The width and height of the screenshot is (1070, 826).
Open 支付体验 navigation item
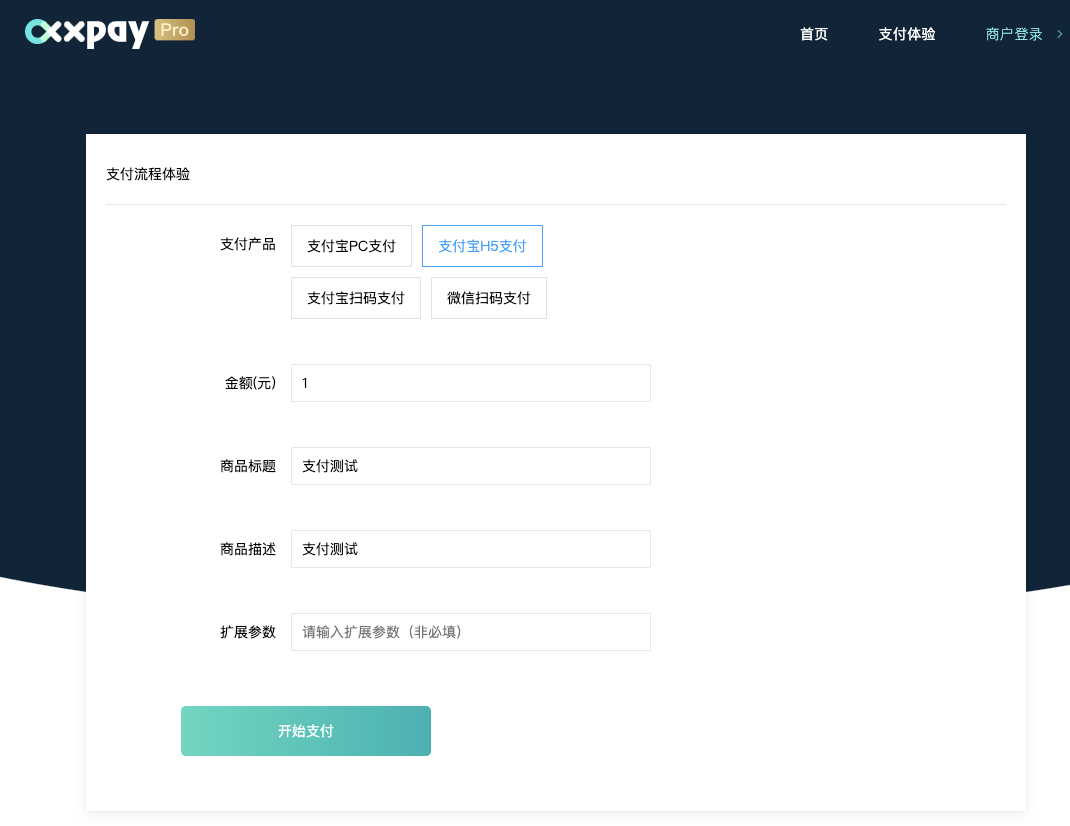coord(907,34)
